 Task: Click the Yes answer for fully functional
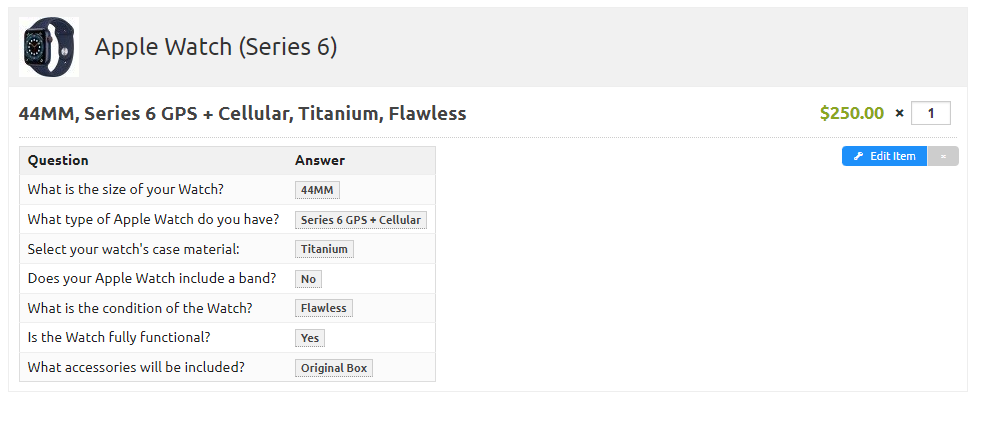coord(310,338)
